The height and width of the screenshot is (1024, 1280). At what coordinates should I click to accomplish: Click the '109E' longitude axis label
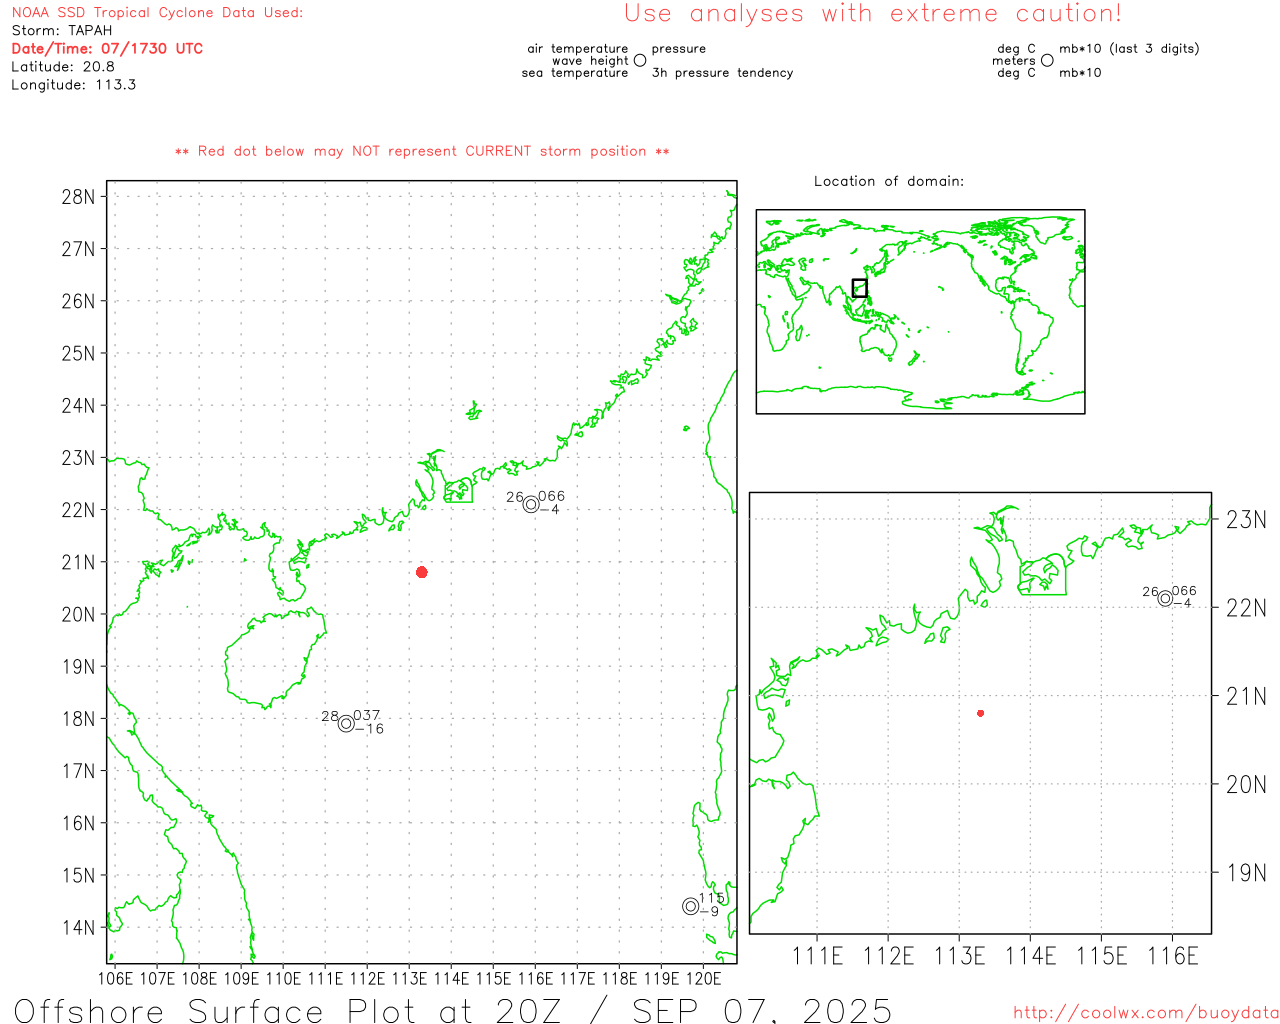pyautogui.click(x=242, y=978)
